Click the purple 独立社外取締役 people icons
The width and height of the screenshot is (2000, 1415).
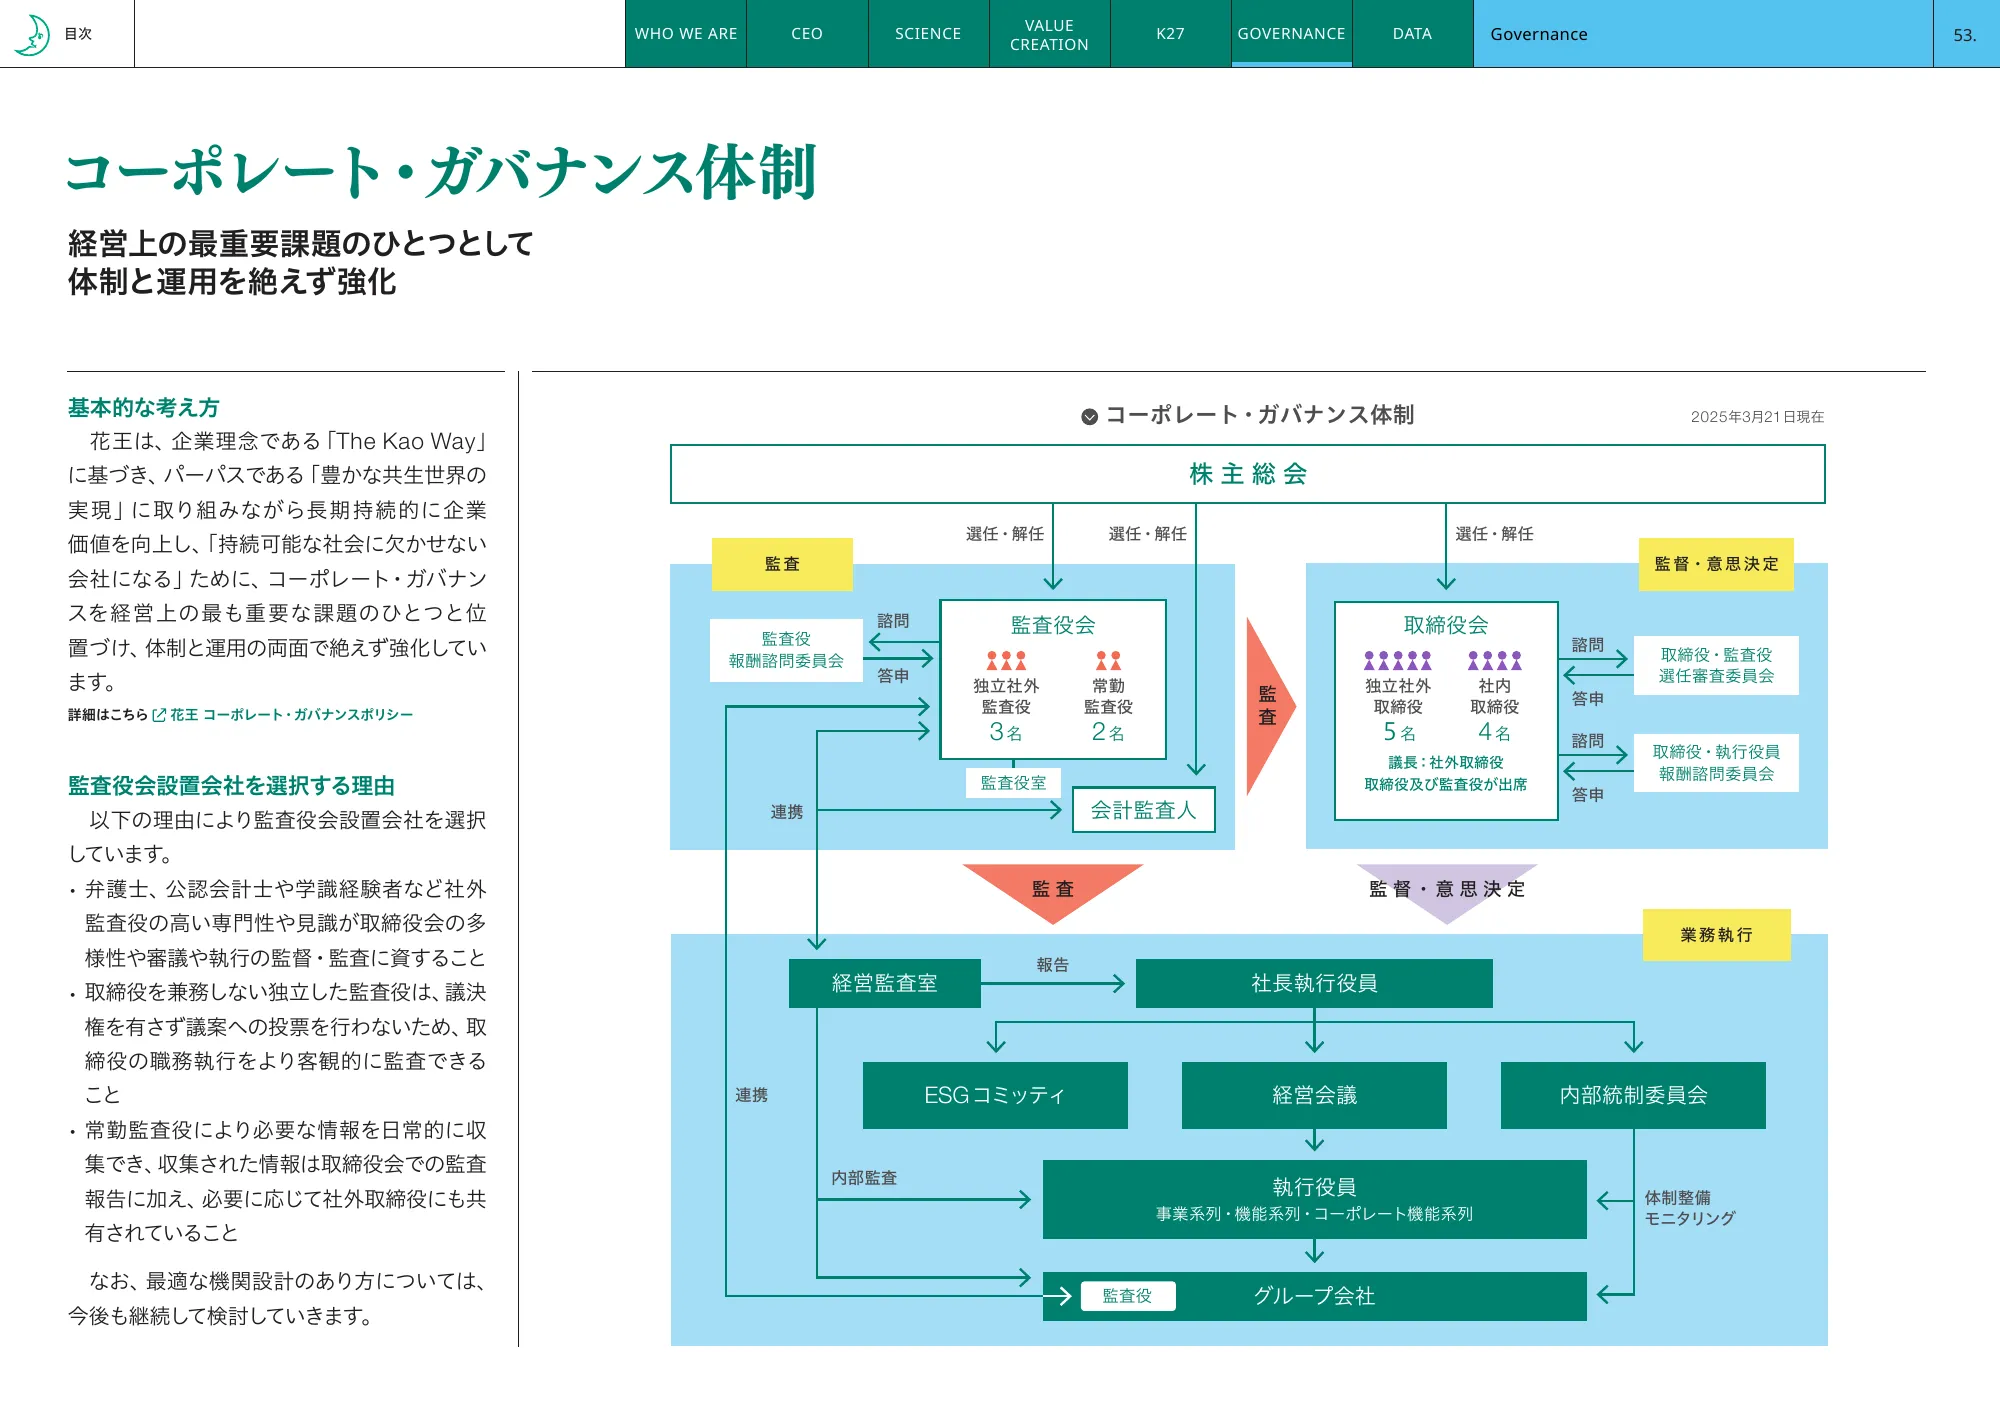click(x=1397, y=661)
